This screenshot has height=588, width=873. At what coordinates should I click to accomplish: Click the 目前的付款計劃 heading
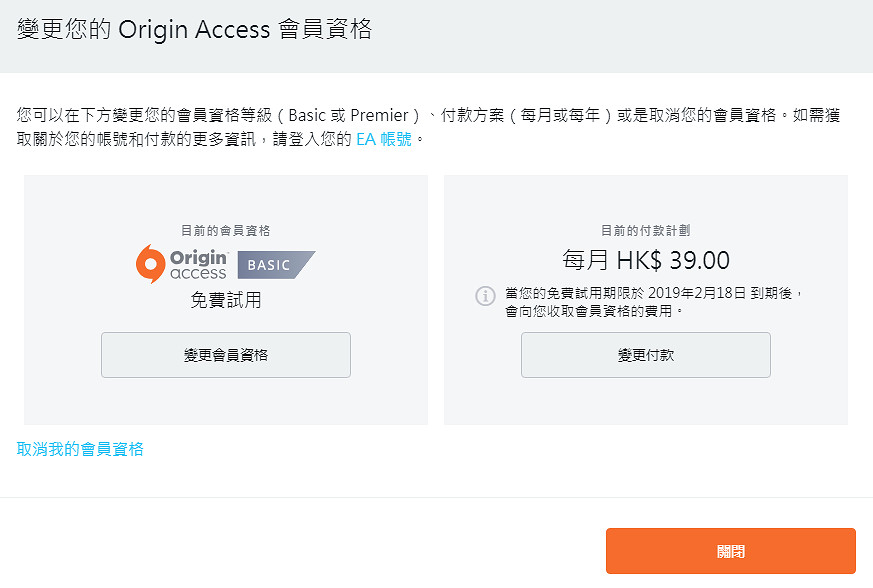coord(645,230)
